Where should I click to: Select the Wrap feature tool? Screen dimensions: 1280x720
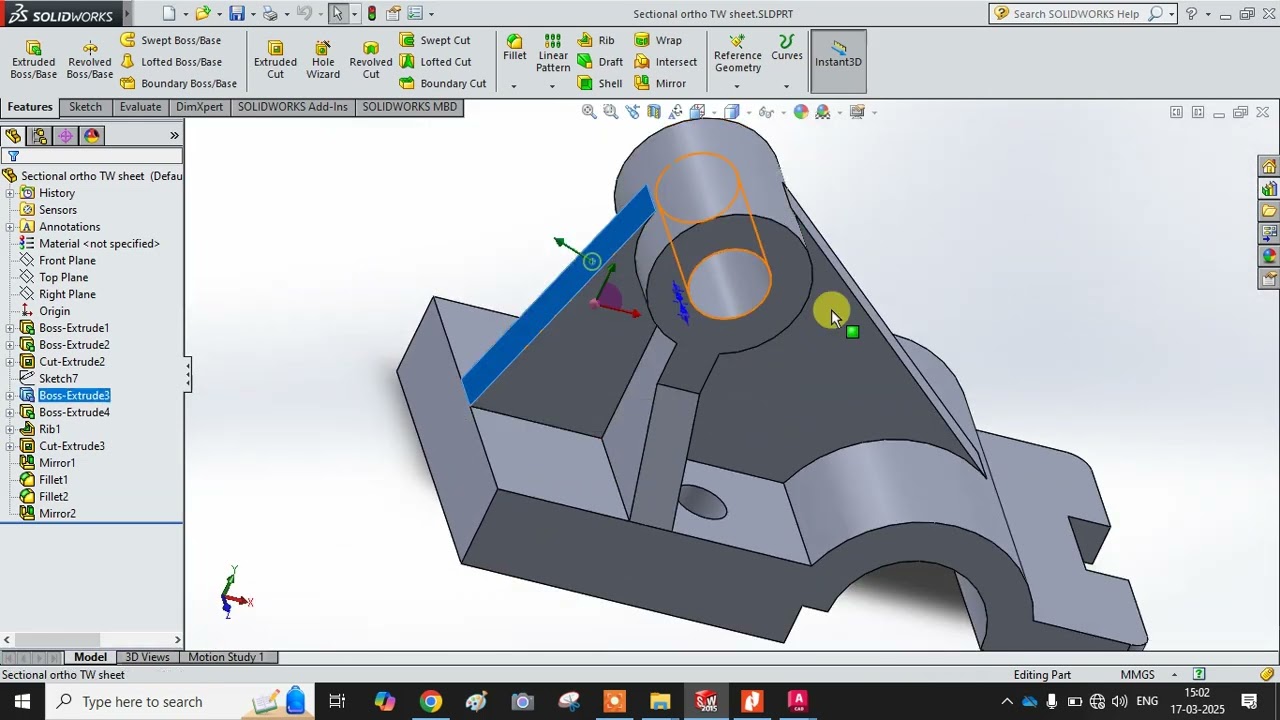(658, 40)
